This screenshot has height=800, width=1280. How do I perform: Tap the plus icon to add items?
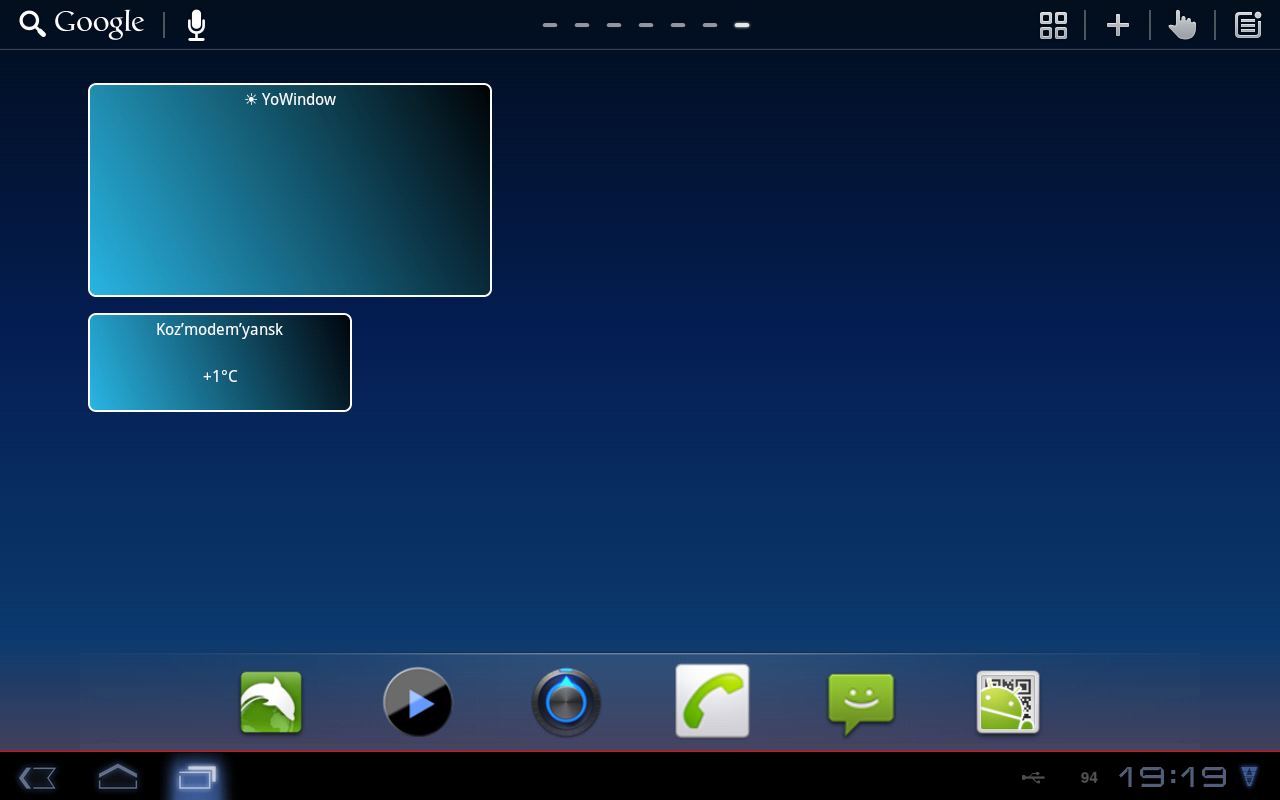tap(1117, 25)
